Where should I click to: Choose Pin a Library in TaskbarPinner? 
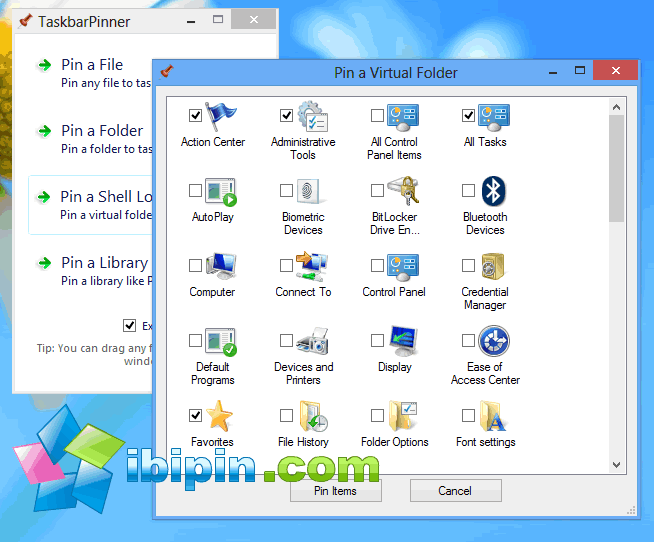click(91, 271)
